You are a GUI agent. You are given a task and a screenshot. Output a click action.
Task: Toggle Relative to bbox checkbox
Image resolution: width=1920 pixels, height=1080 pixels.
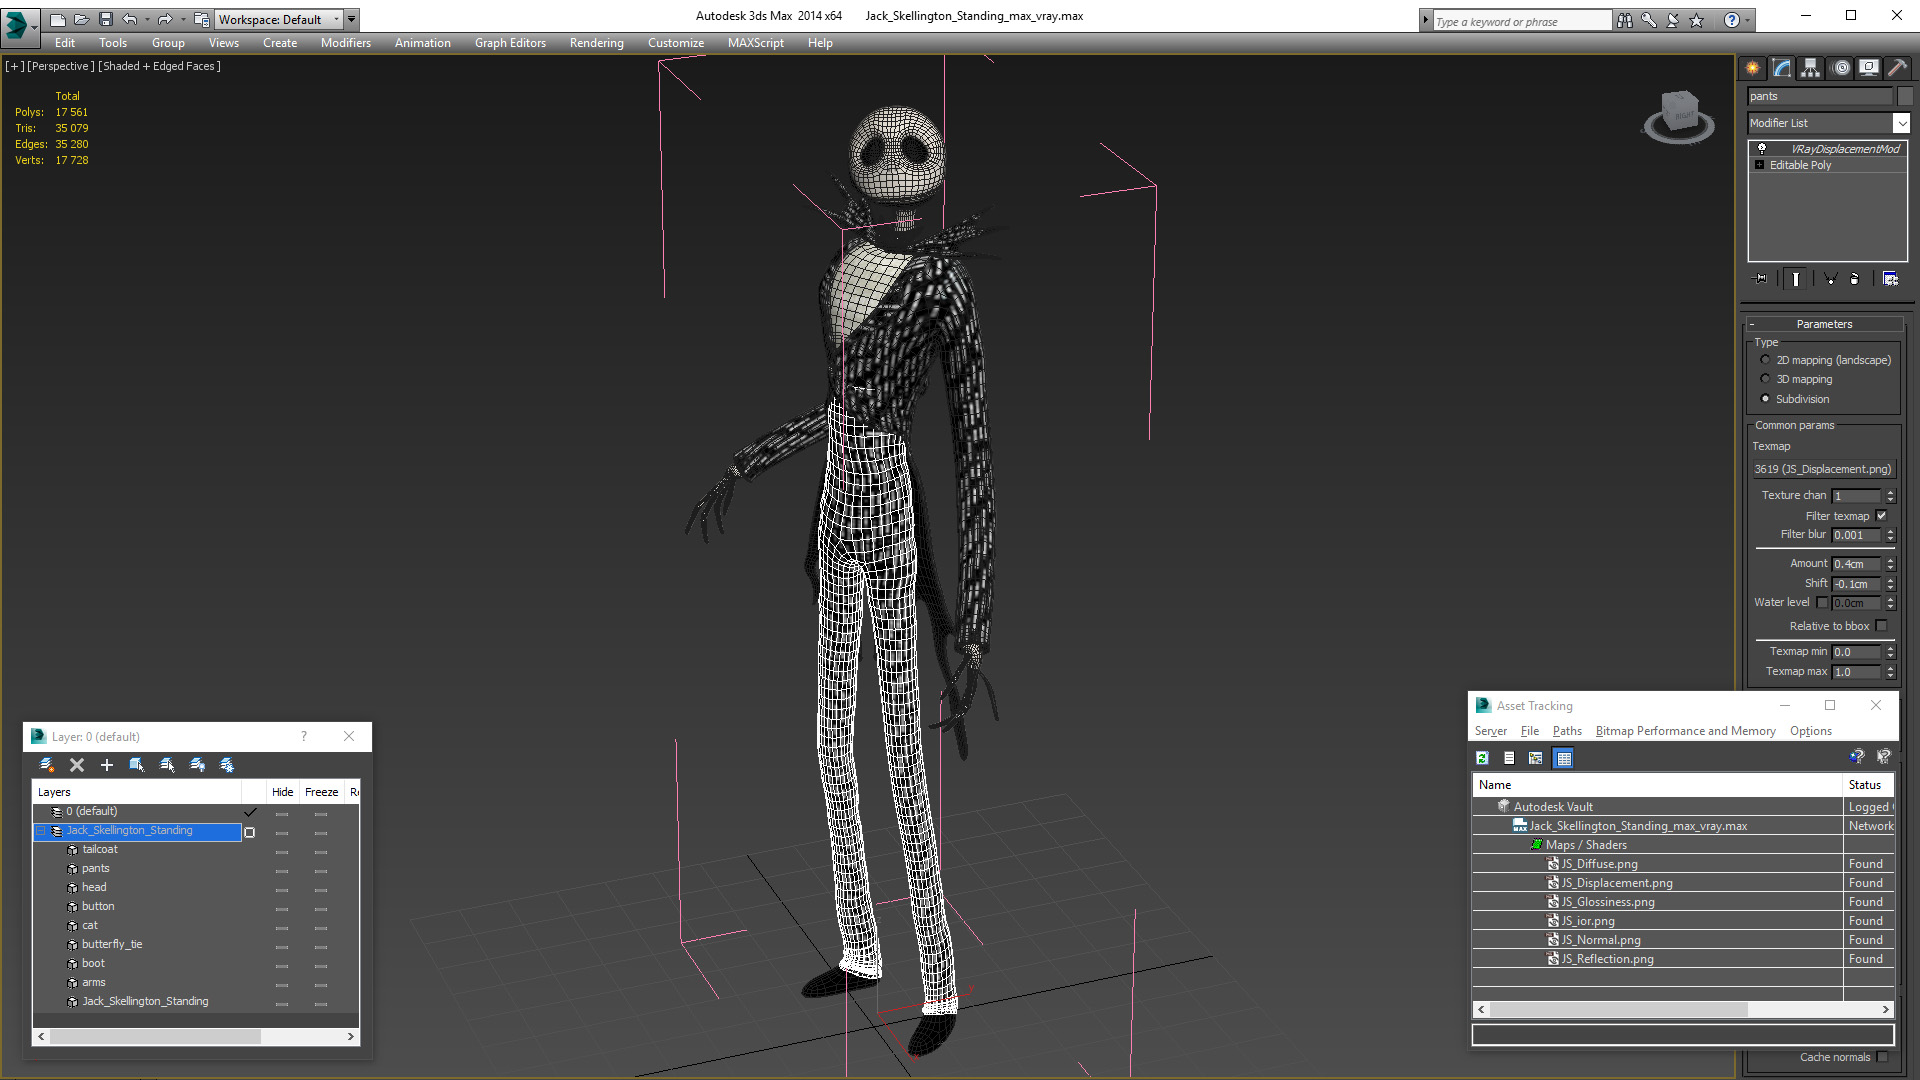[x=1881, y=626]
